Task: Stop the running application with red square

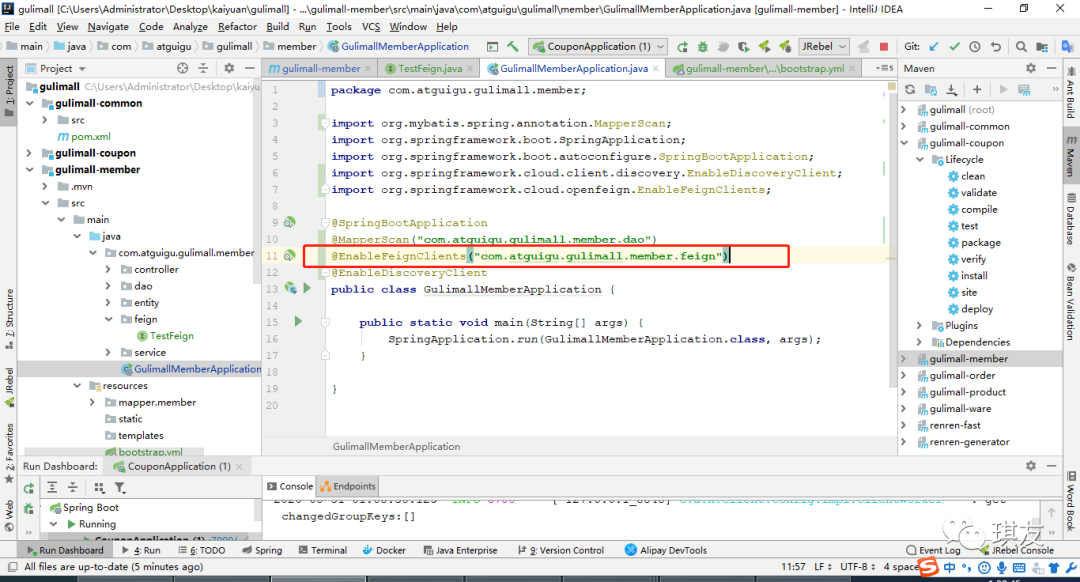Action: 884,47
